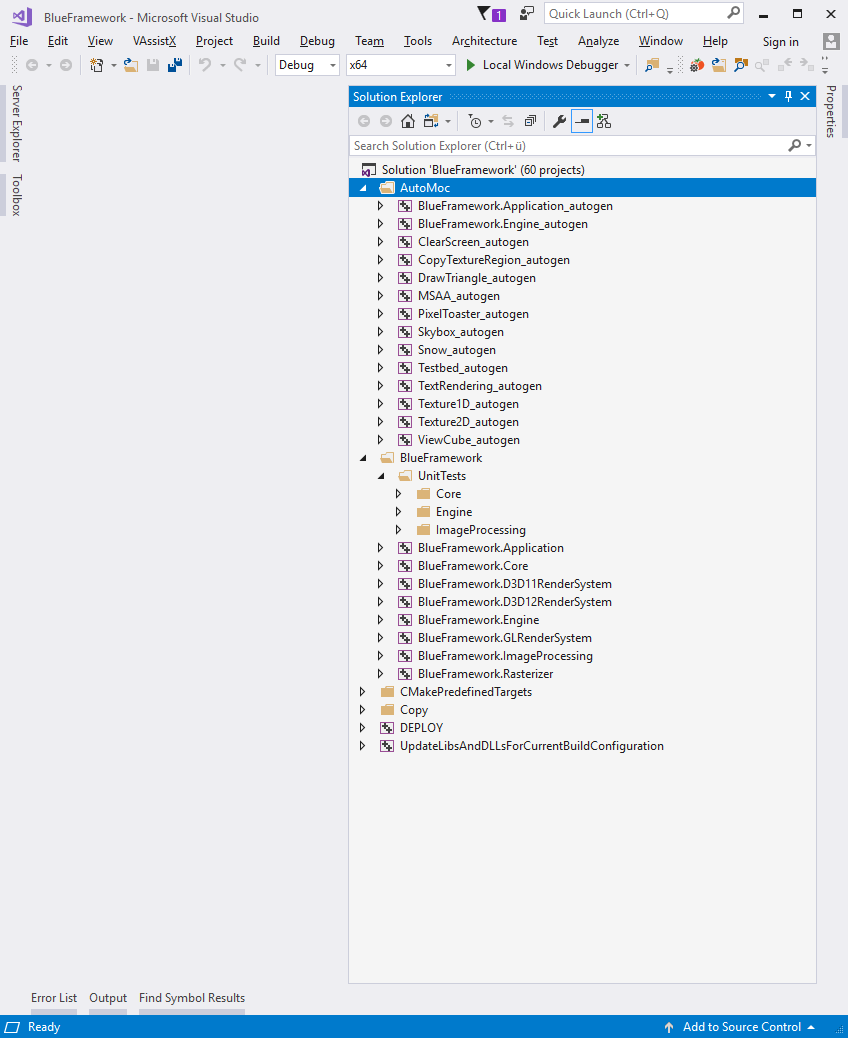Click the Add to Source Control arrow icon

[669, 1027]
